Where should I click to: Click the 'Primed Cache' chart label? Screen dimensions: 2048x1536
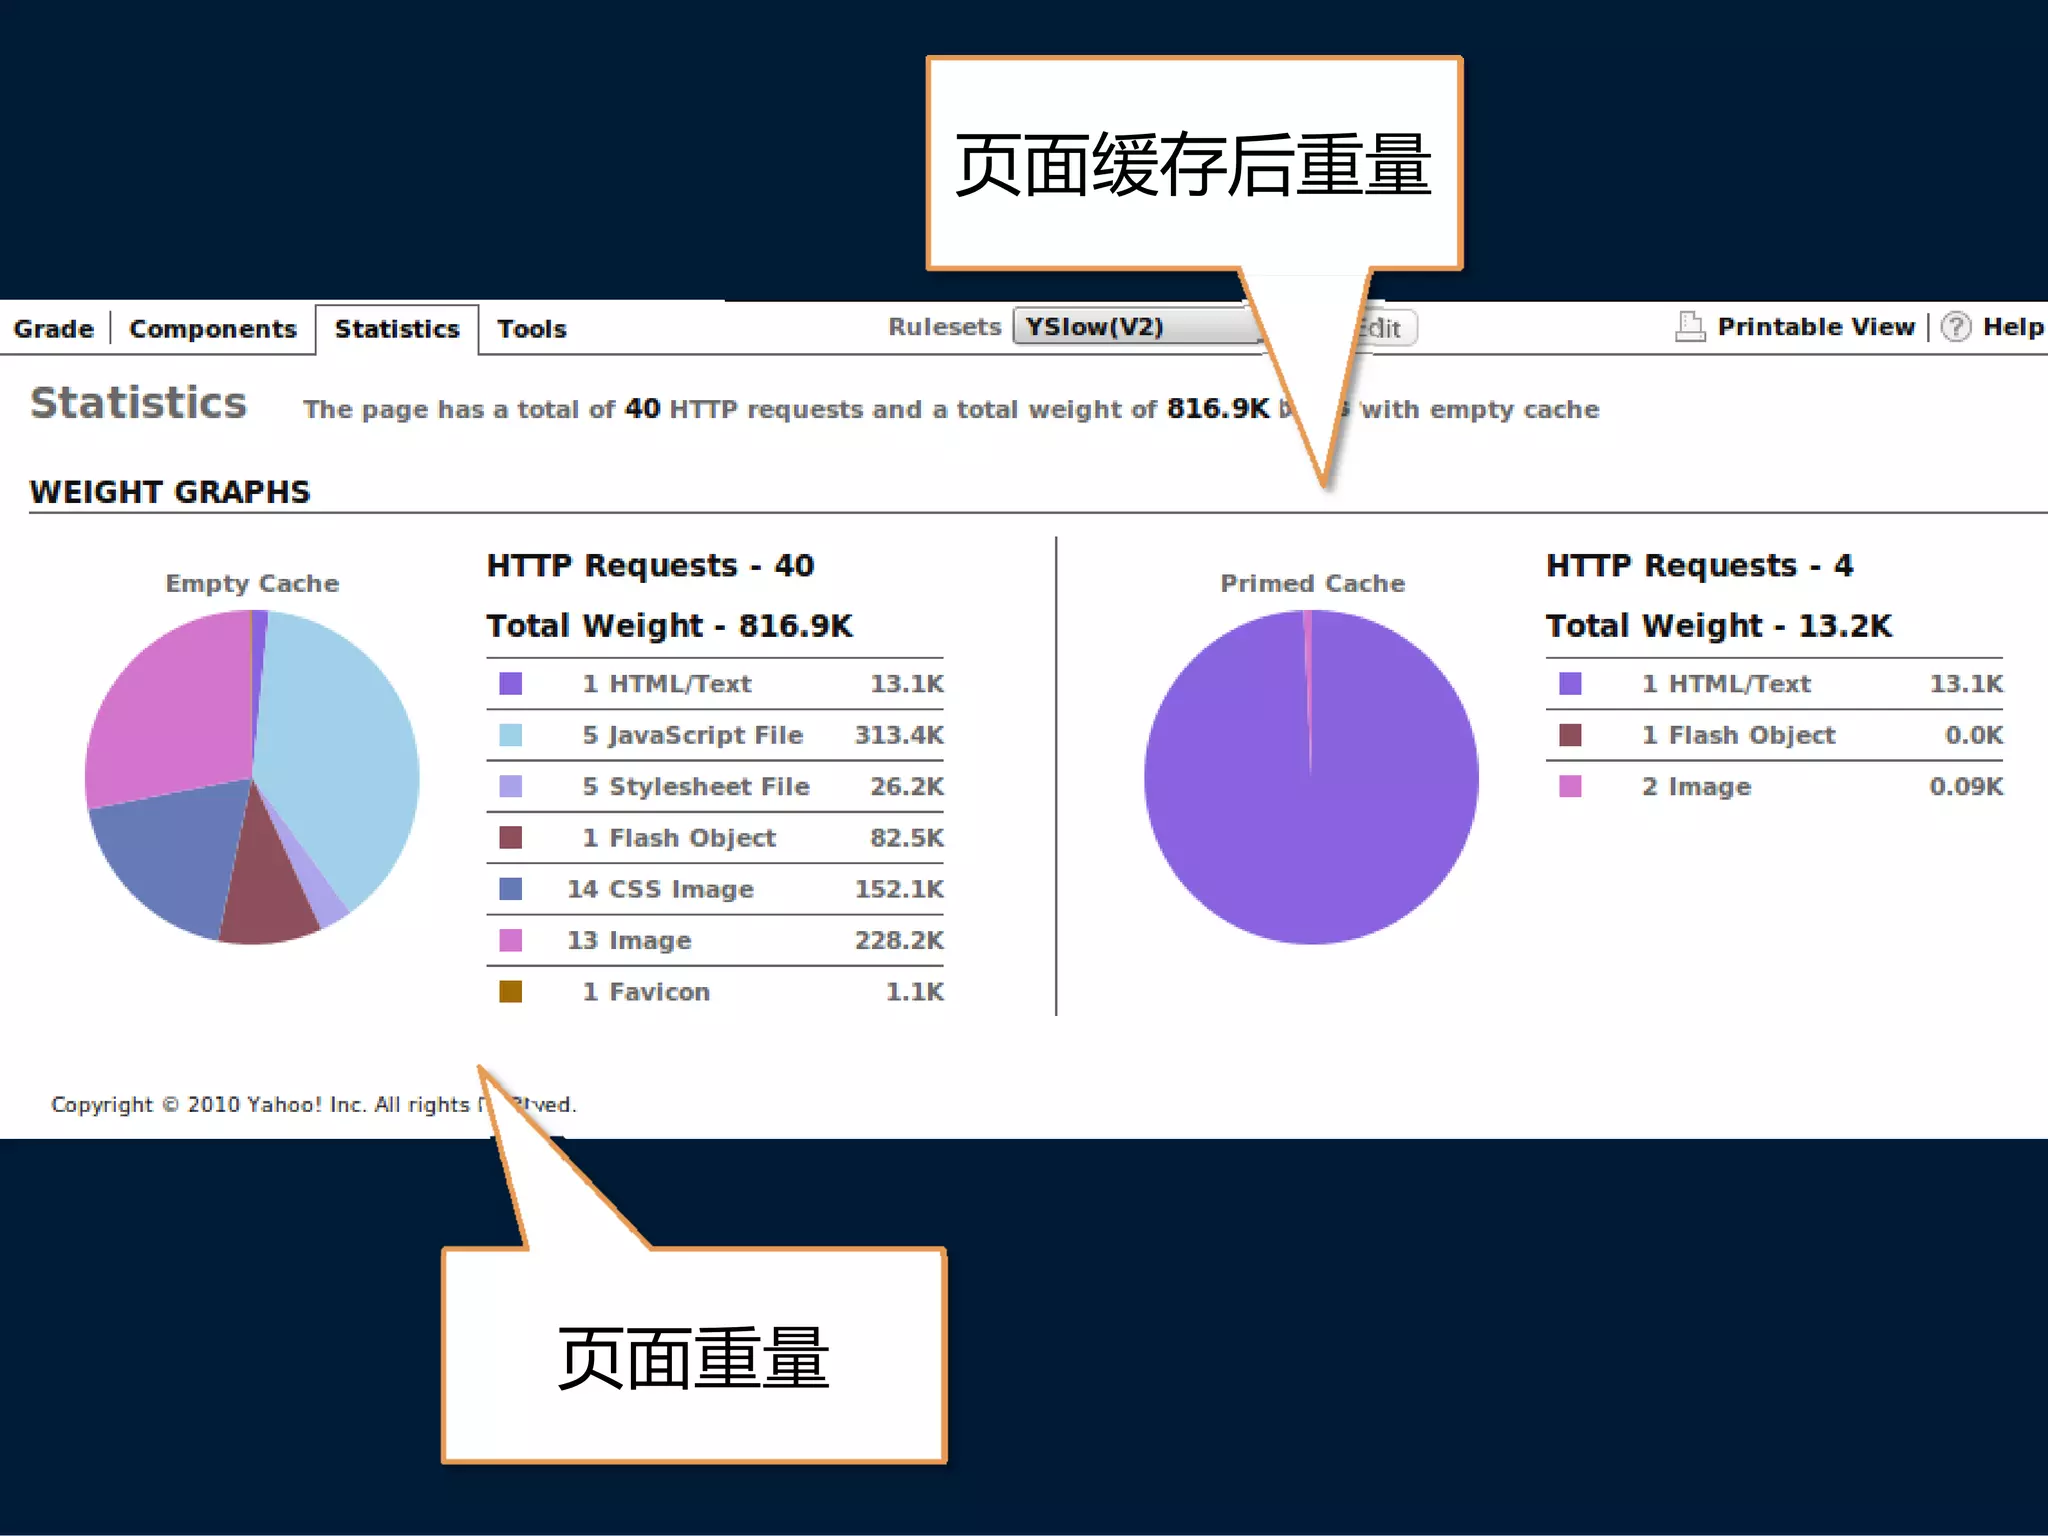(x=1312, y=583)
